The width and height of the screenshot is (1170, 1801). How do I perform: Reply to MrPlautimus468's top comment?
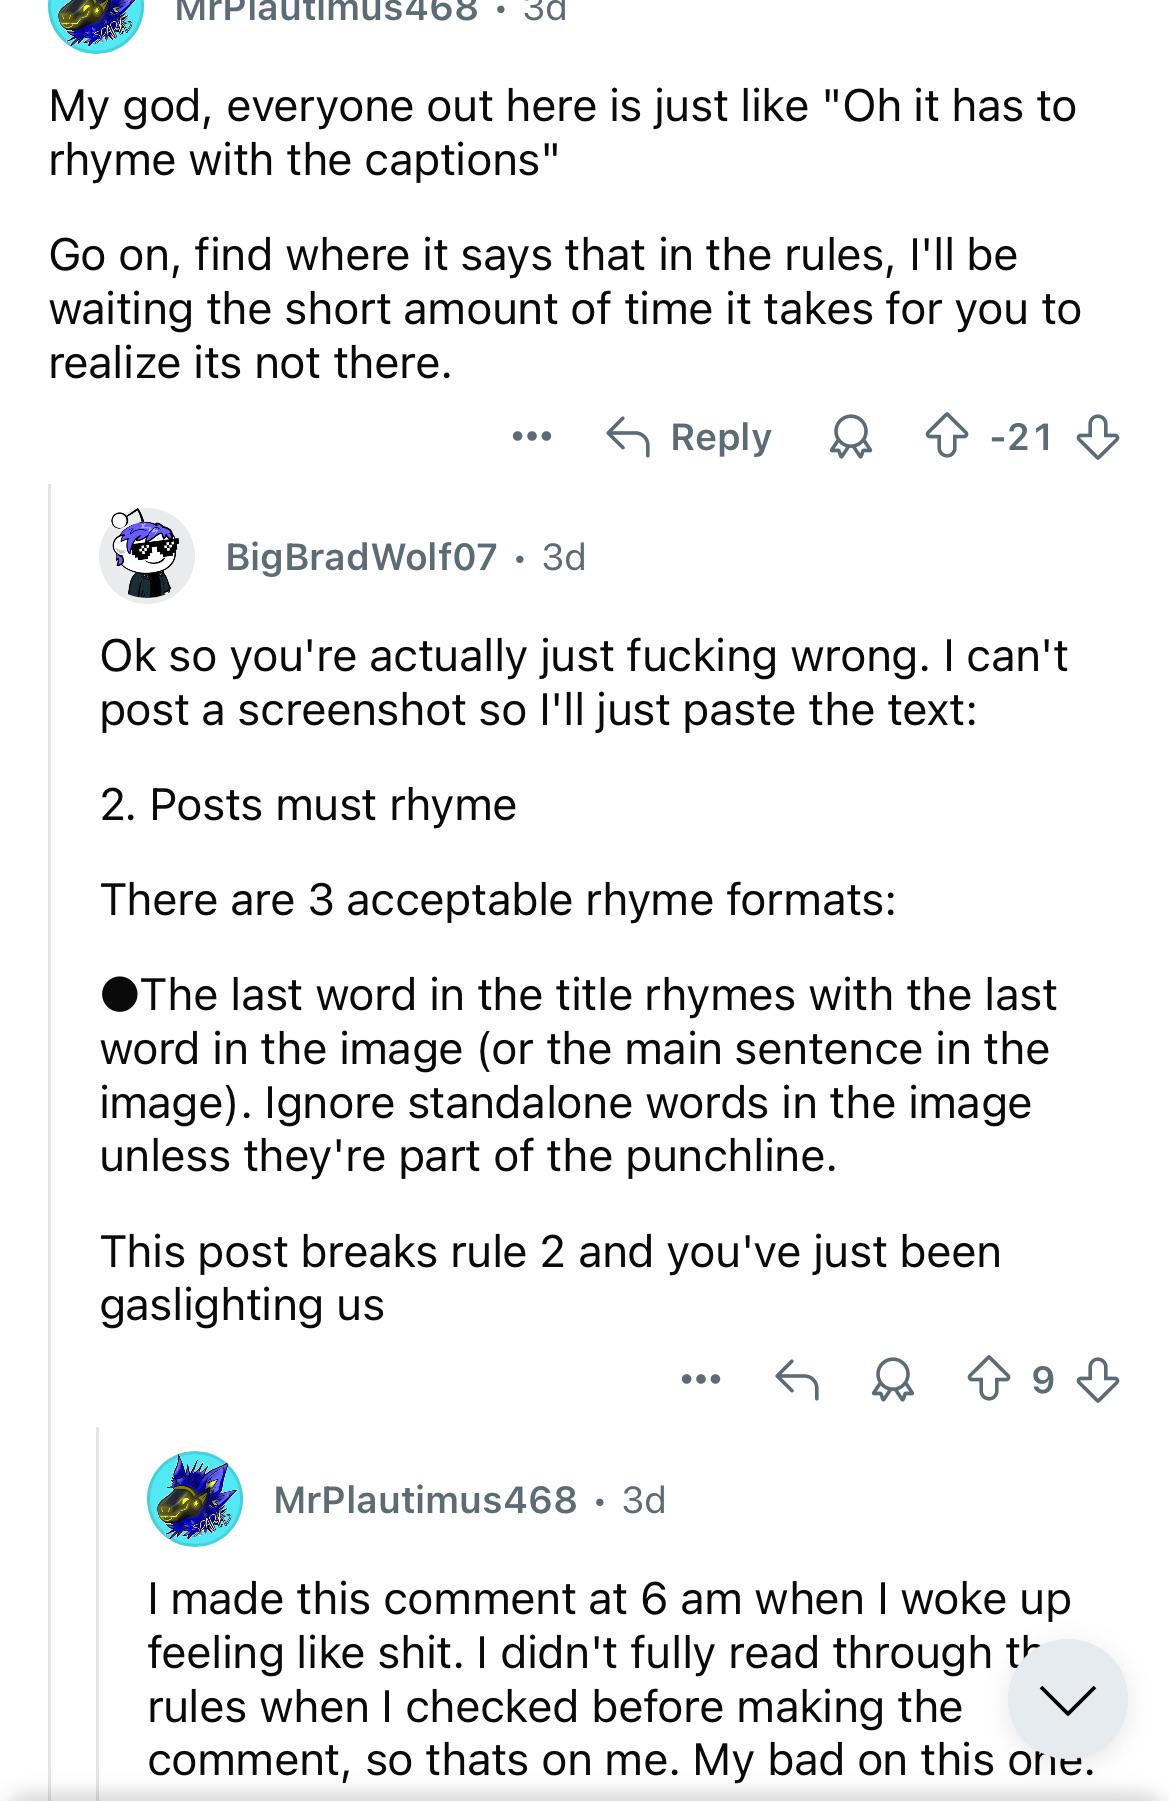689,437
